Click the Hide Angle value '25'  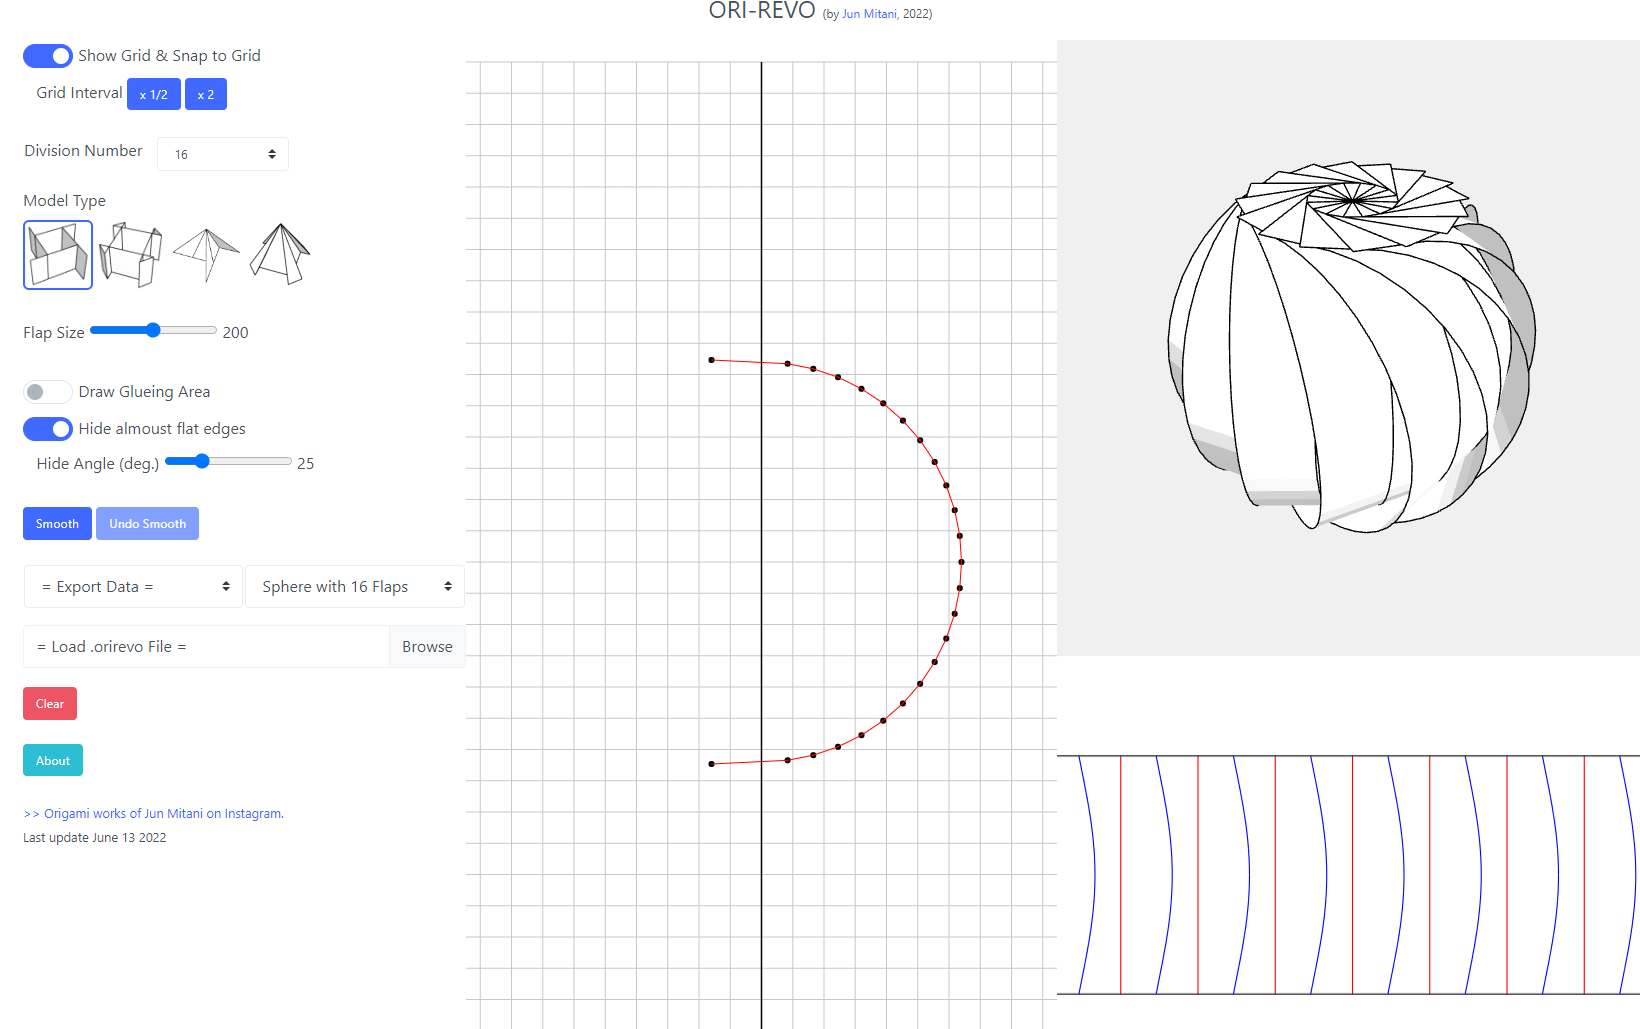[x=306, y=464]
